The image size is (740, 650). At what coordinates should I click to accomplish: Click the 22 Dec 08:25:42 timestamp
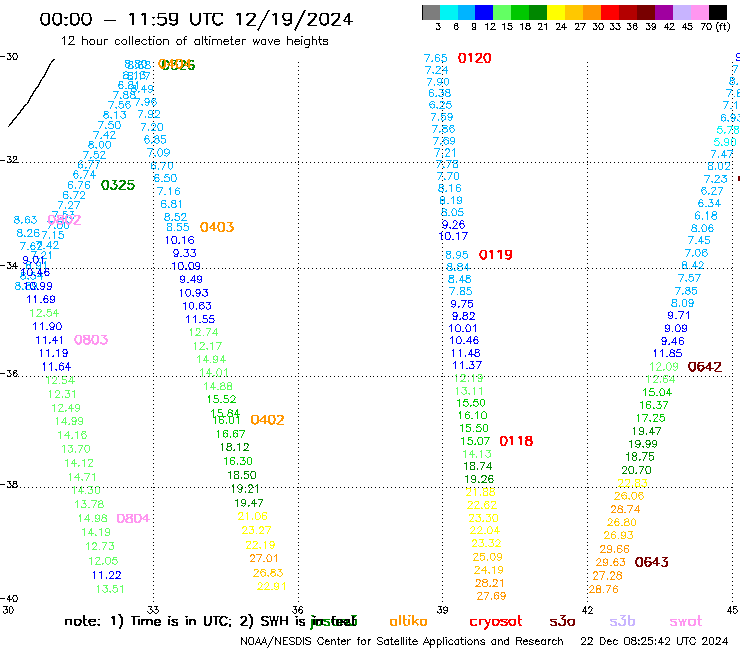tap(654, 642)
